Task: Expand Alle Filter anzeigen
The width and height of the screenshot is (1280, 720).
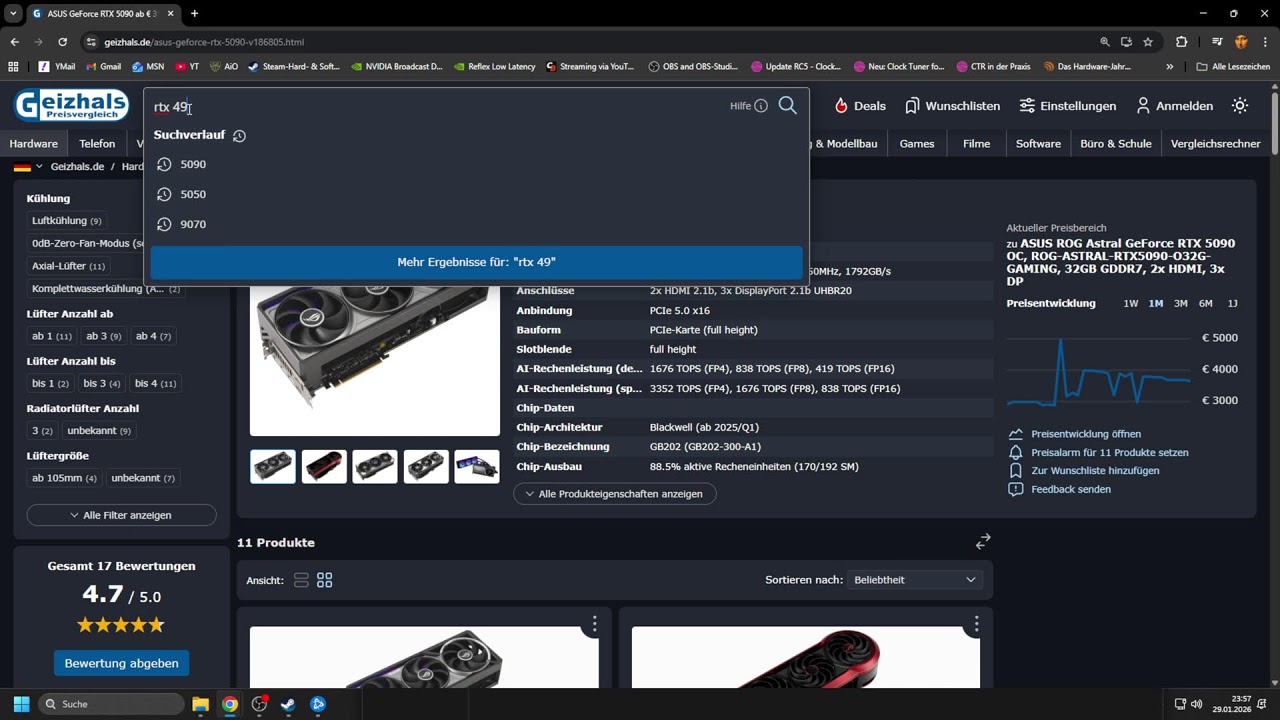Action: 121,515
